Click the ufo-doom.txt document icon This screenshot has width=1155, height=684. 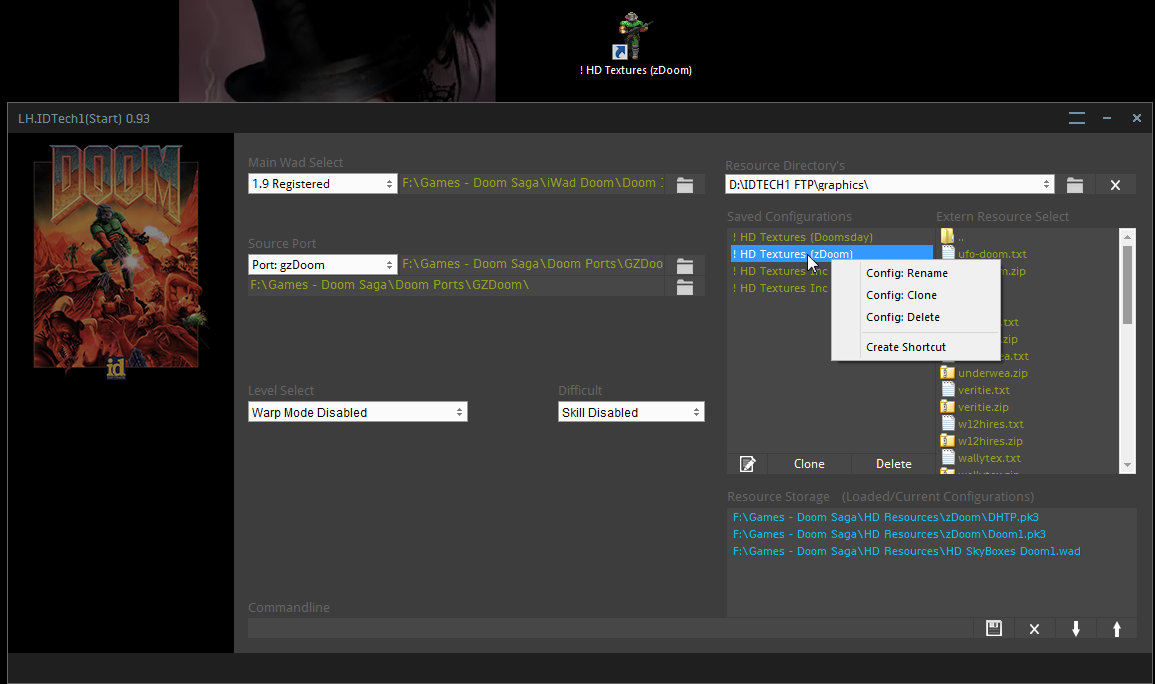point(948,253)
